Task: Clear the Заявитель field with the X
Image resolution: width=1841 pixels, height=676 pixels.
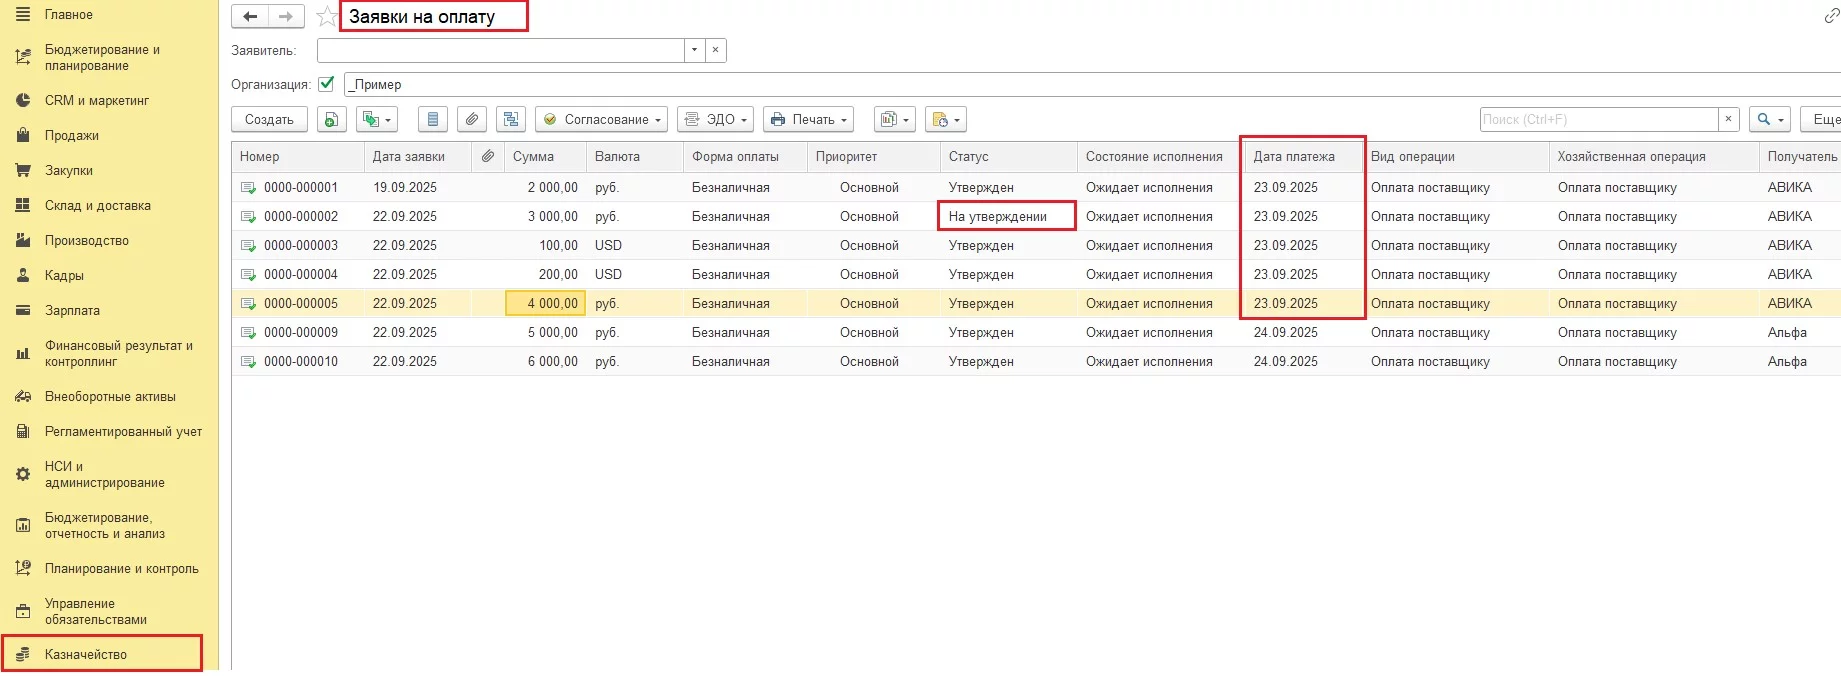Action: coord(716,50)
